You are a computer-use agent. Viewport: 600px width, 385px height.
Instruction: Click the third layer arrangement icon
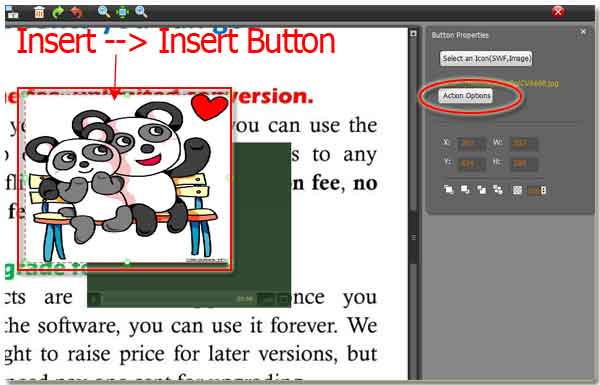(481, 189)
